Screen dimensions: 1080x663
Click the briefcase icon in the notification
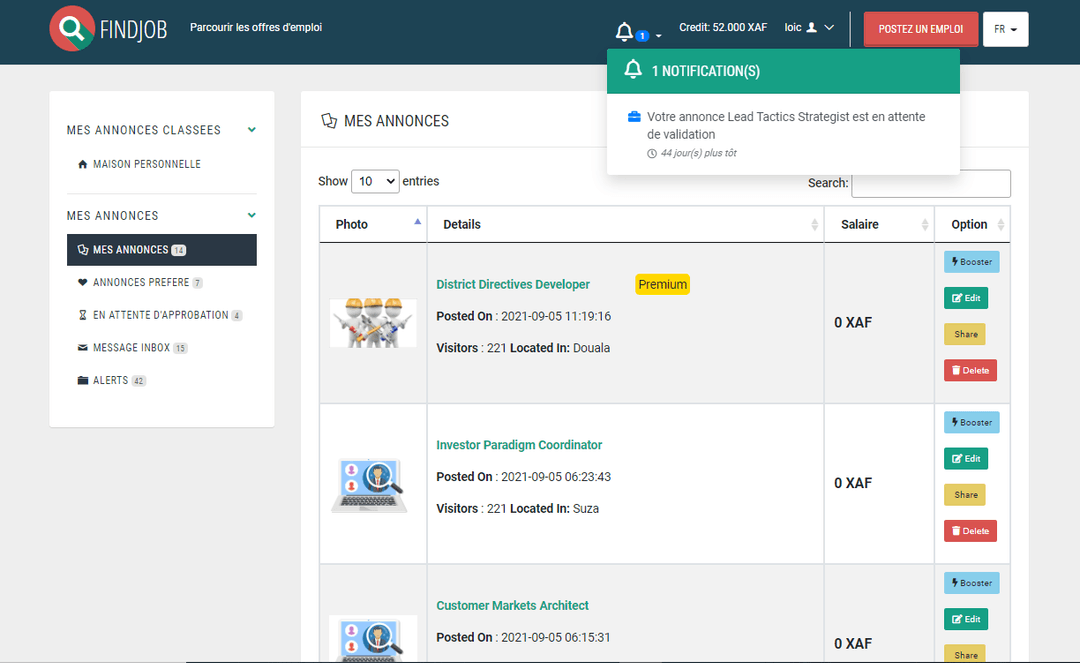coord(634,117)
